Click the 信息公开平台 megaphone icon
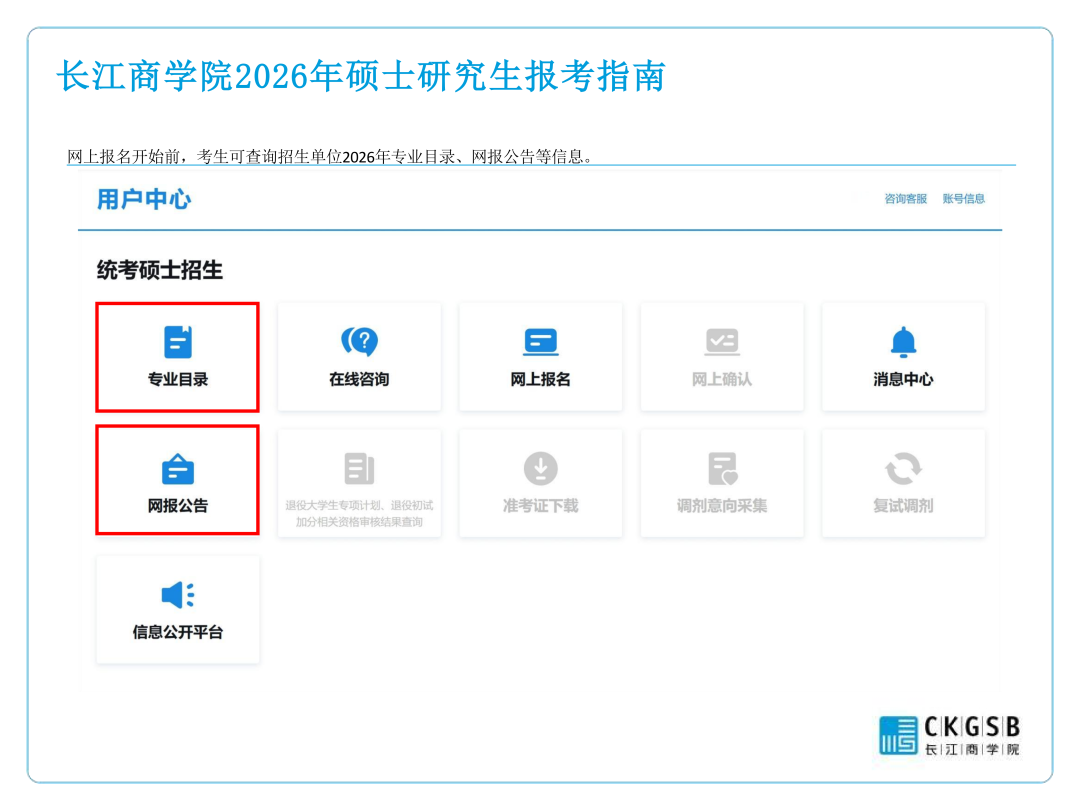The width and height of the screenshot is (1080, 810). coord(177,595)
